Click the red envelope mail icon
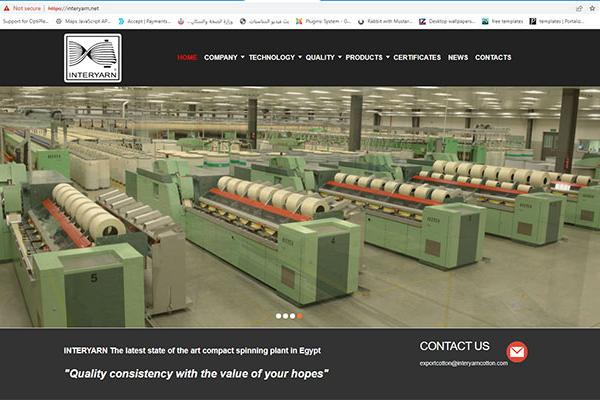This screenshot has height=400, width=600. tap(517, 352)
